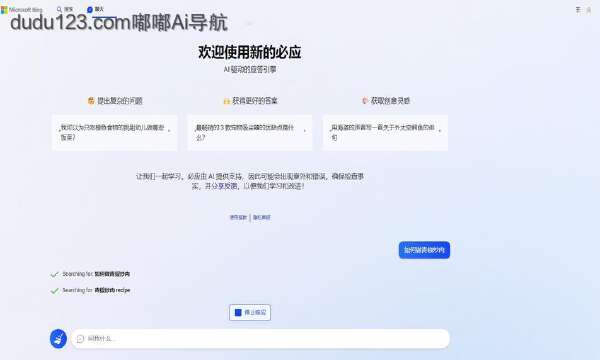Click the blue square stop icon
The height and width of the screenshot is (360, 600).
[238, 313]
